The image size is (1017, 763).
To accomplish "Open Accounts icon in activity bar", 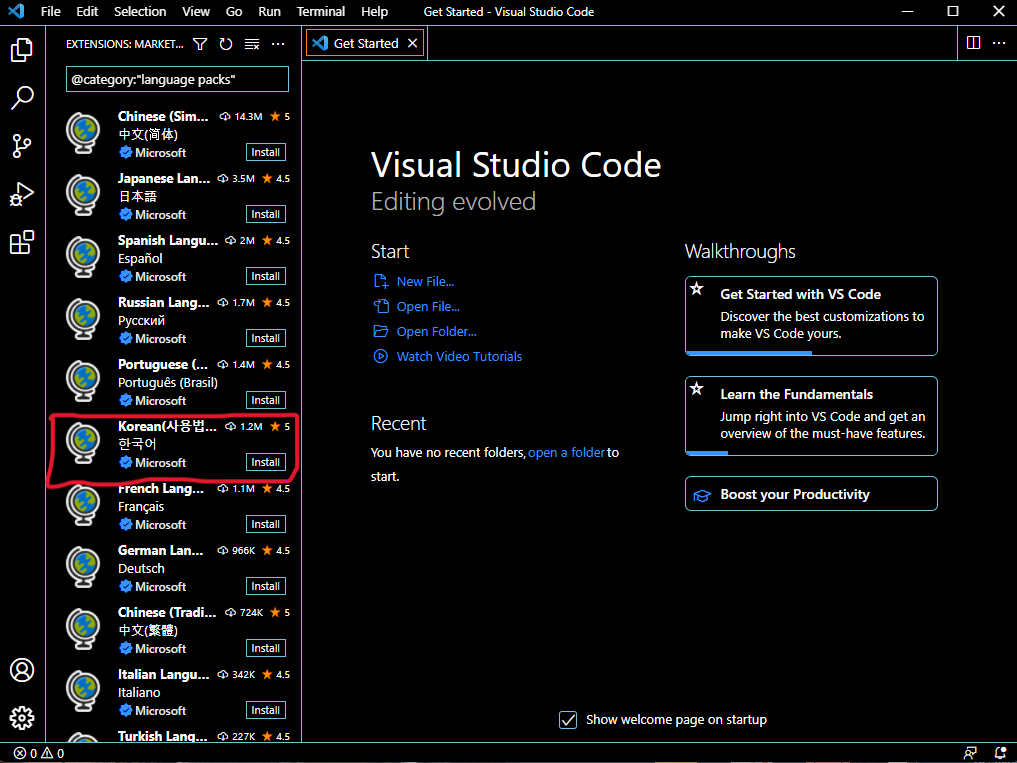I will click(x=22, y=670).
